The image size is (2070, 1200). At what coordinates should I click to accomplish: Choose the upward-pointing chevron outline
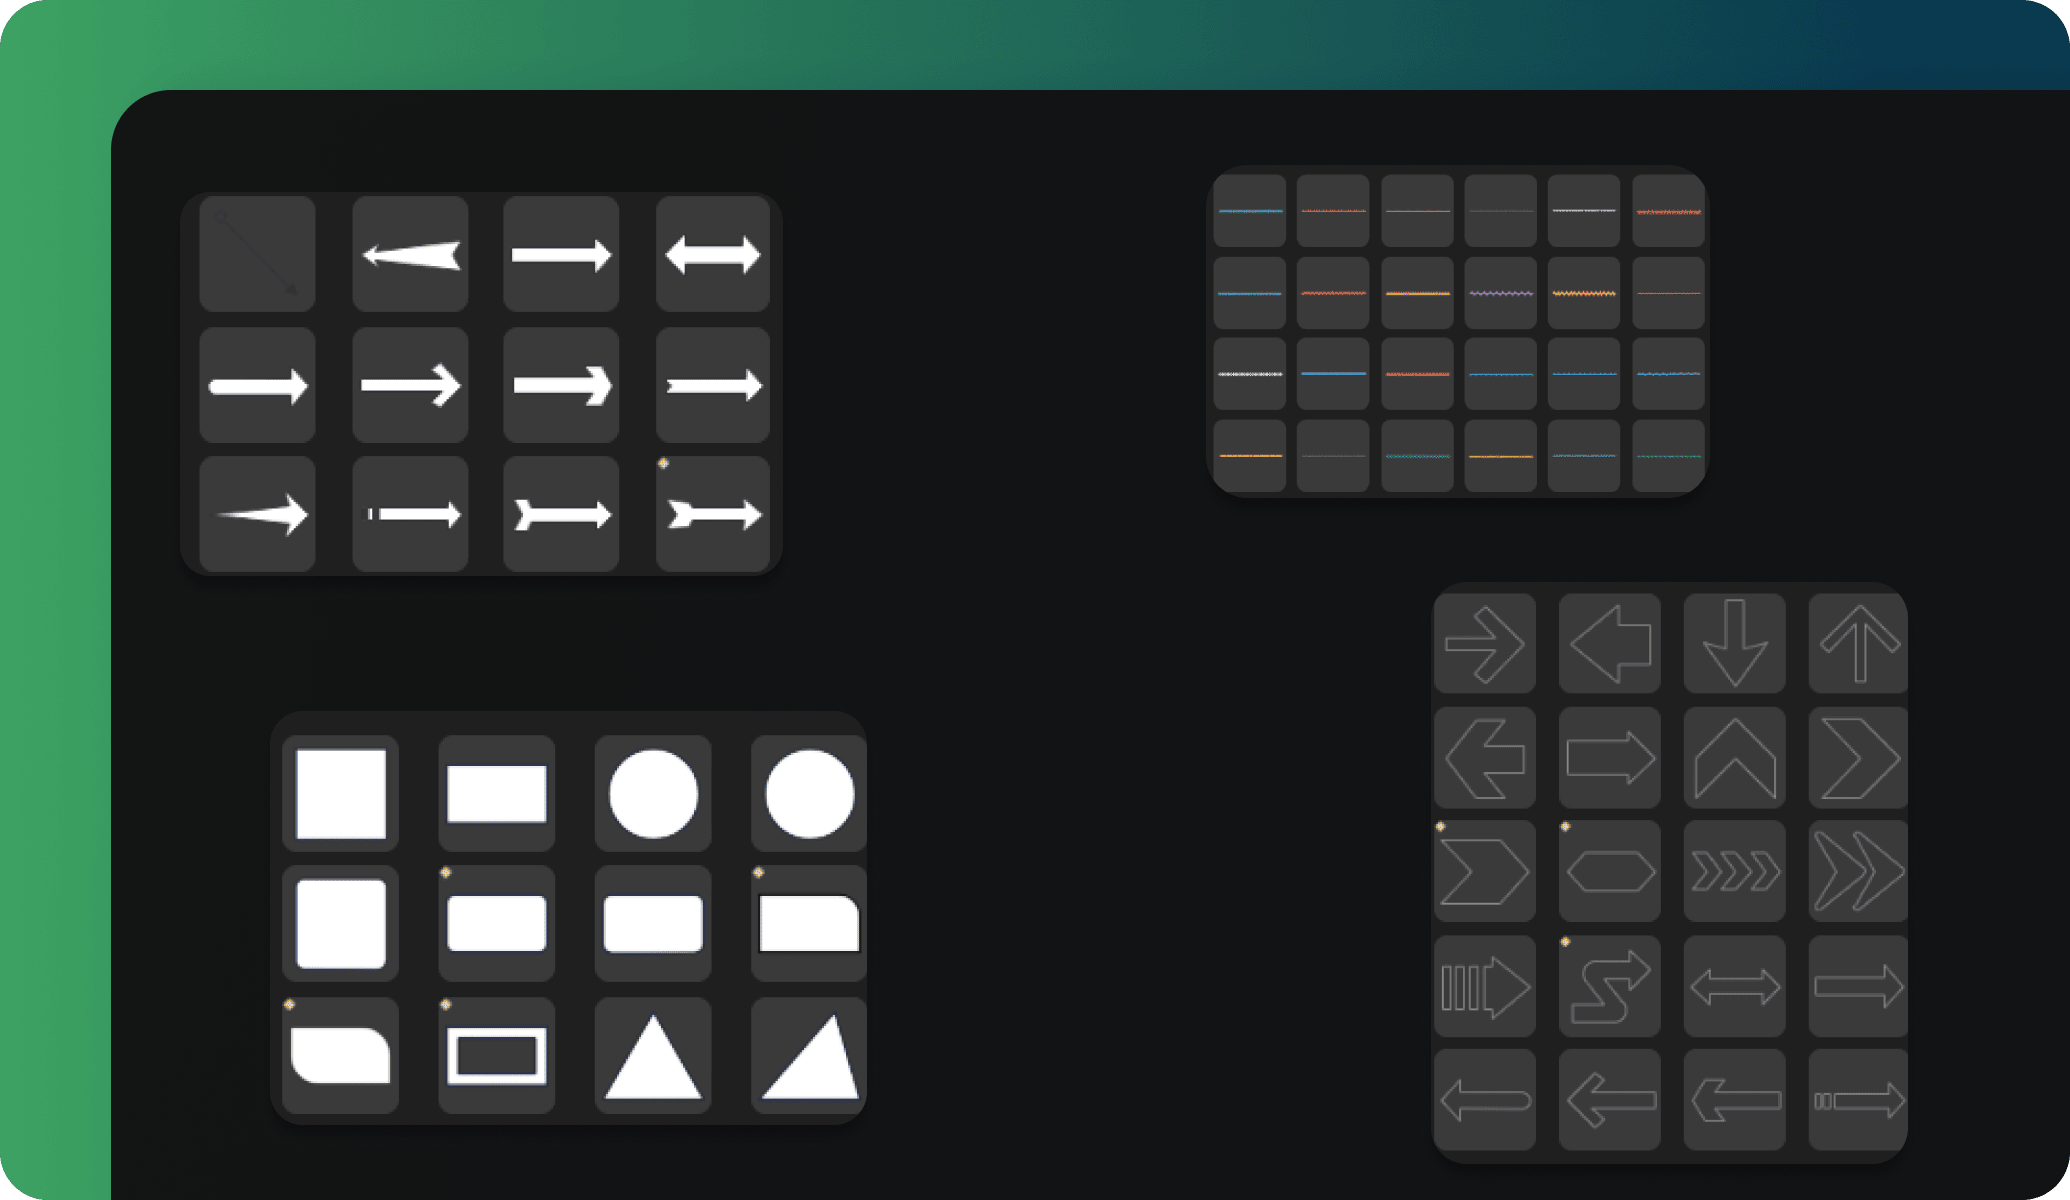coord(1734,758)
